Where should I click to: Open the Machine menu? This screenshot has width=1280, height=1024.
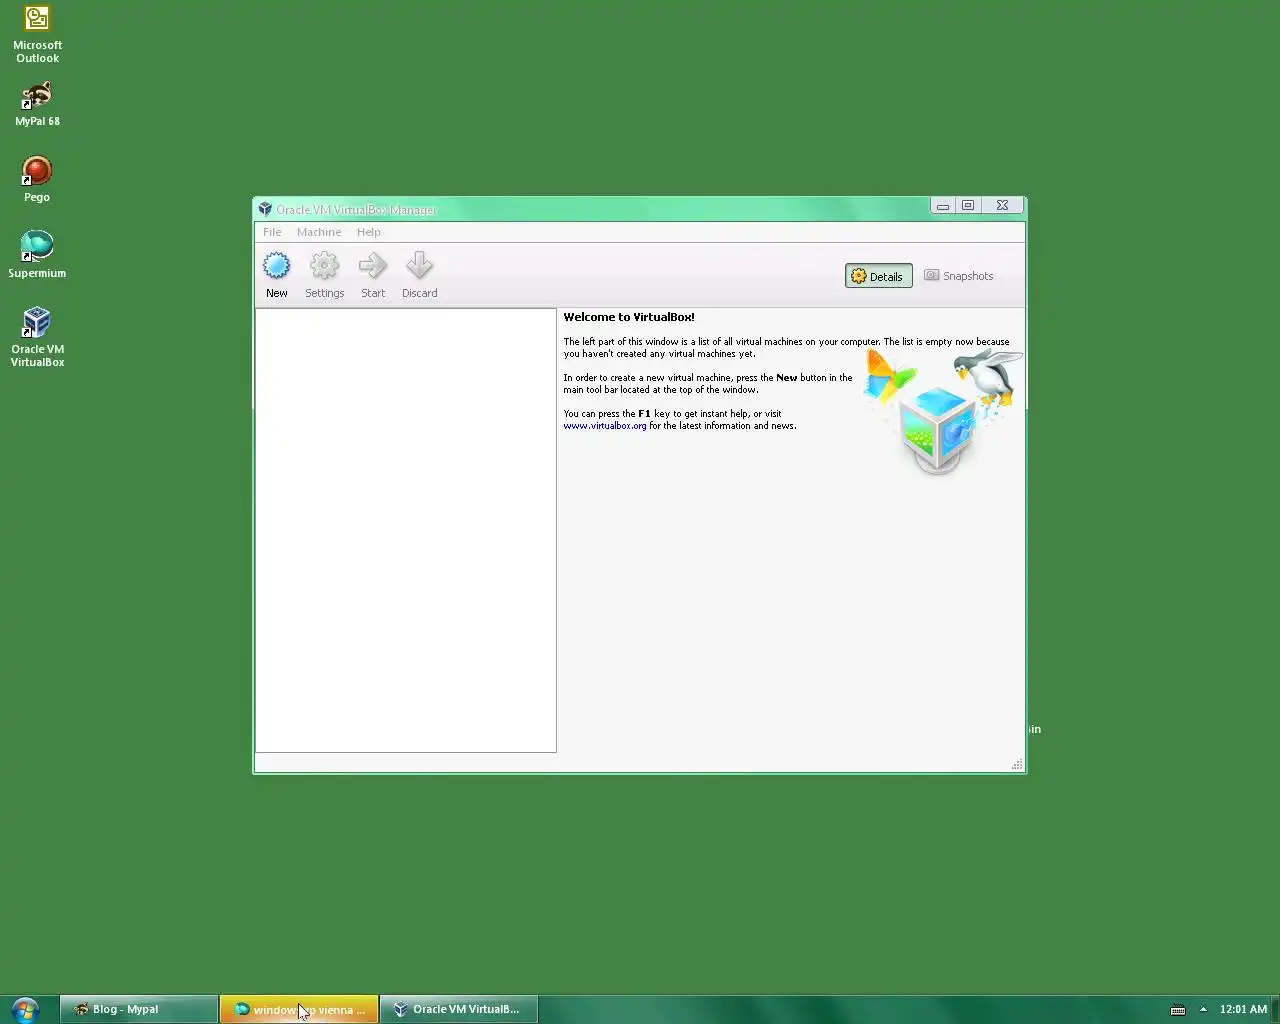319,232
